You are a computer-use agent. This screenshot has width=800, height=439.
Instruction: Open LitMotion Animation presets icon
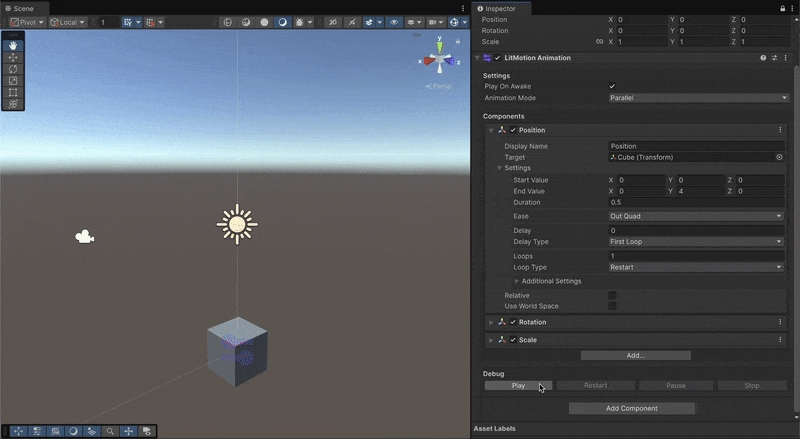(x=774, y=58)
